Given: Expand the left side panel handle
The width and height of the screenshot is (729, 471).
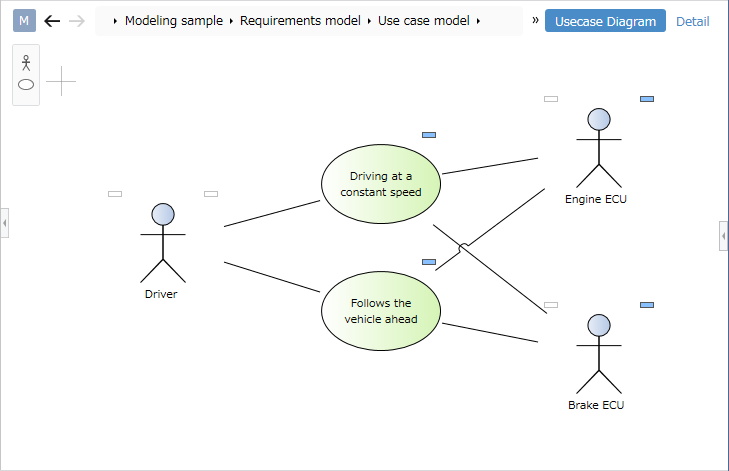Looking at the screenshot, I should click(5, 223).
